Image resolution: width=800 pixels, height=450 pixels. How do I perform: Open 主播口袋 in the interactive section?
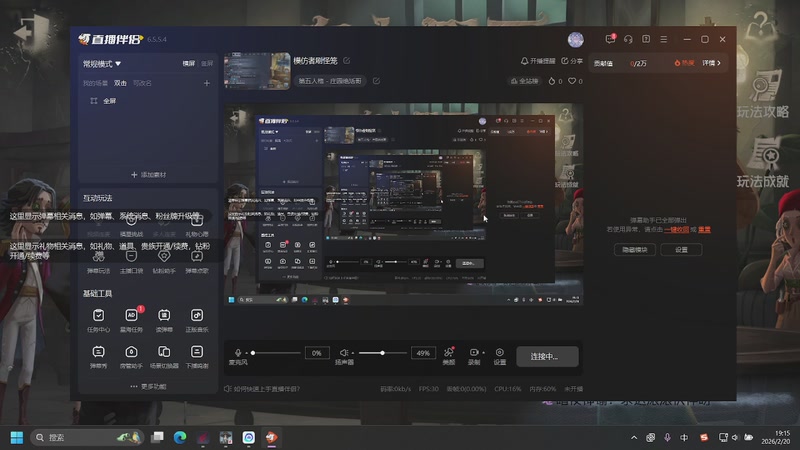tap(131, 262)
